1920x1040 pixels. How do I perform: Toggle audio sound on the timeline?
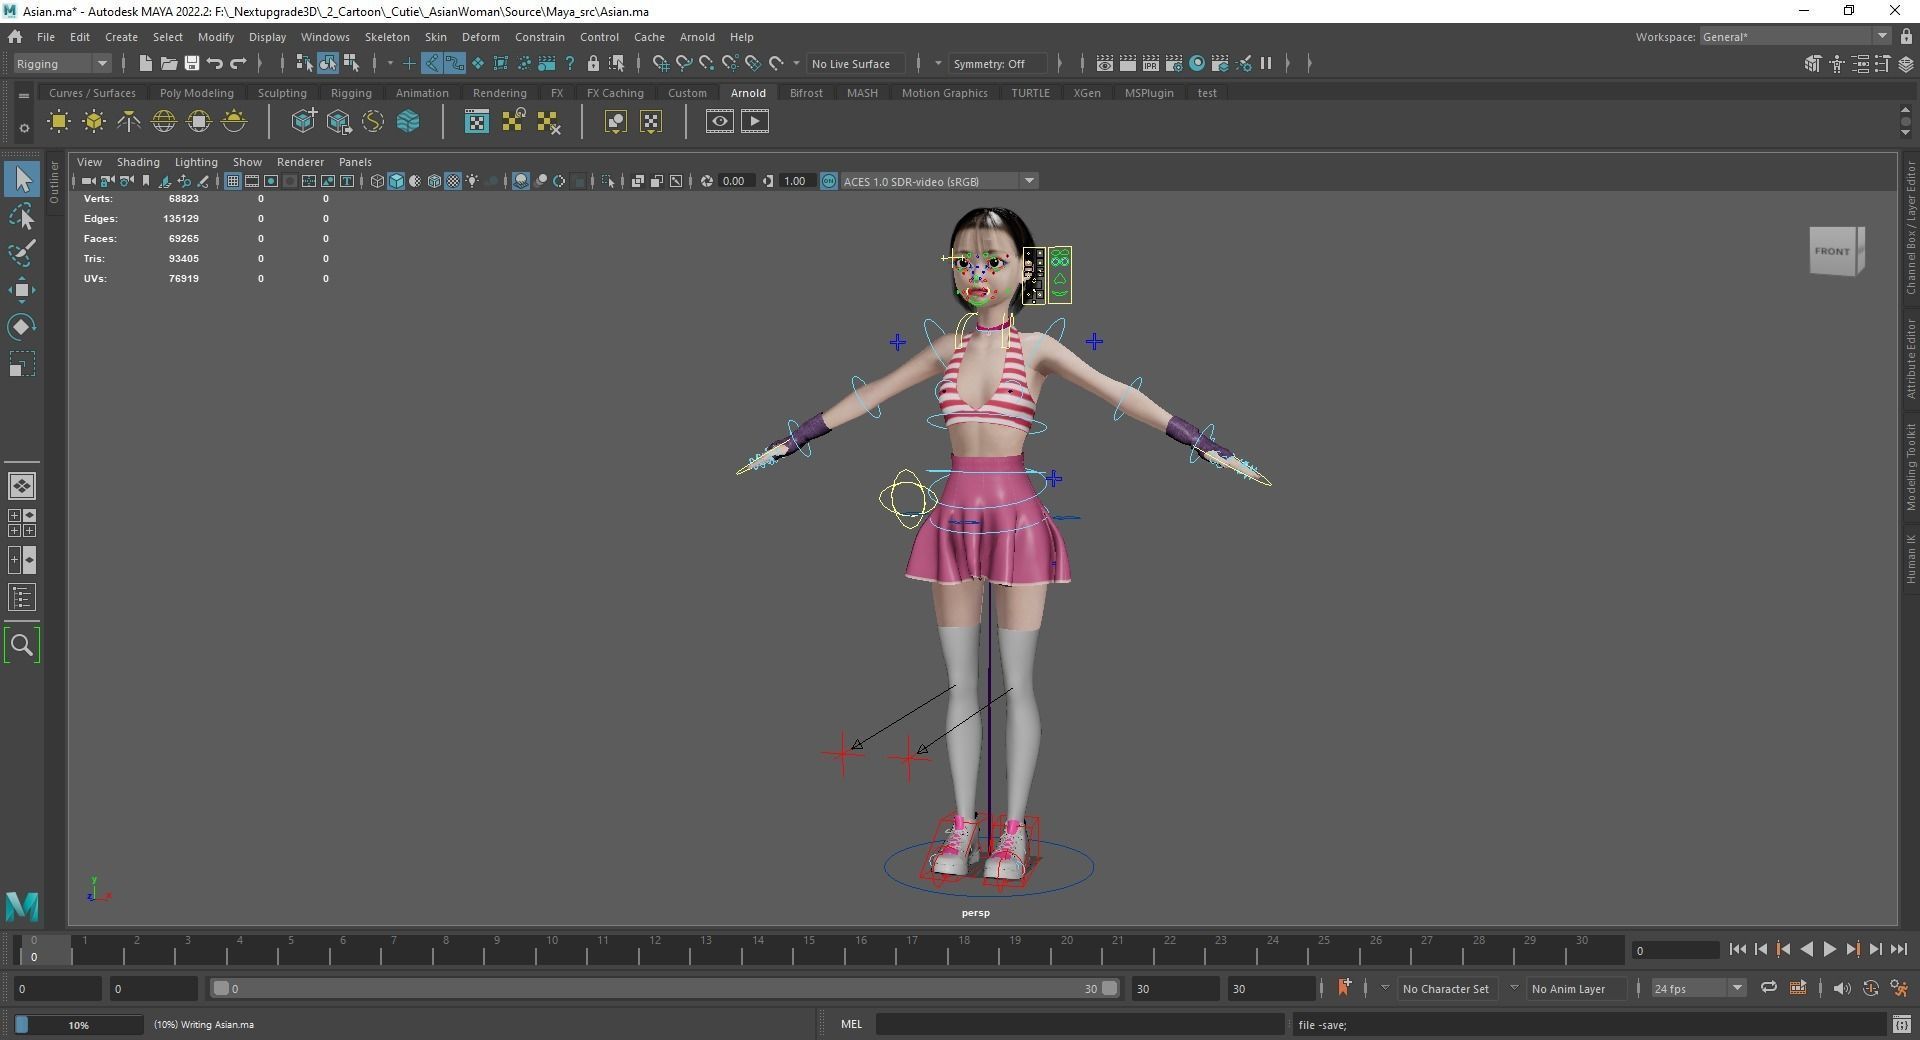(x=1841, y=988)
